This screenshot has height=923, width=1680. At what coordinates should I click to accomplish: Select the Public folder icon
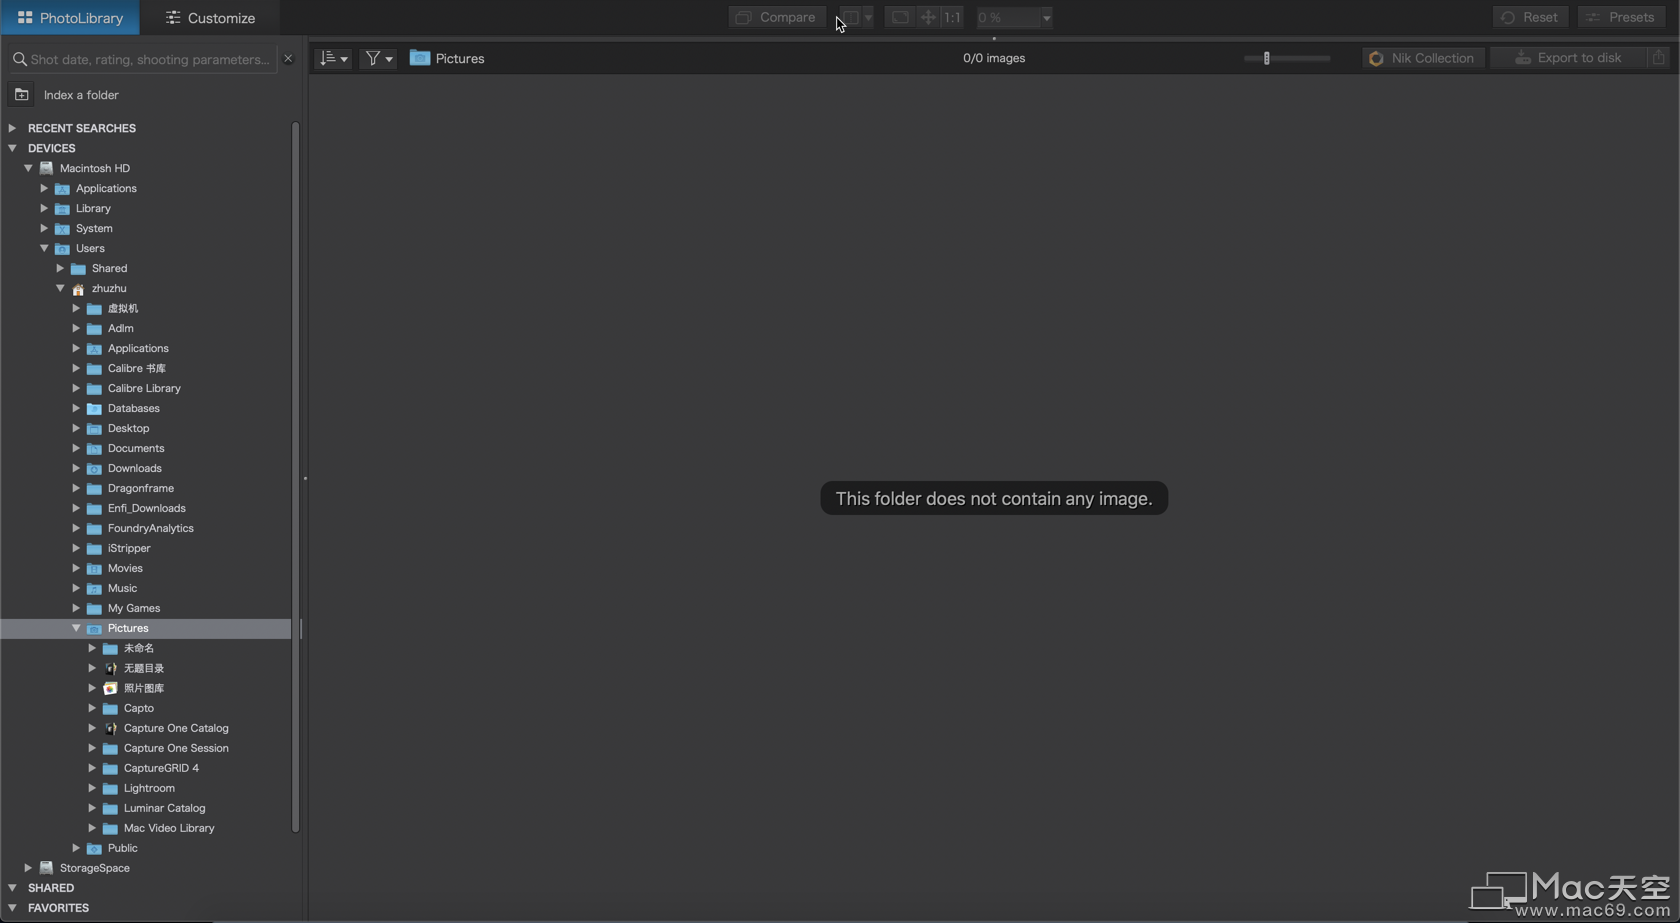[94, 848]
